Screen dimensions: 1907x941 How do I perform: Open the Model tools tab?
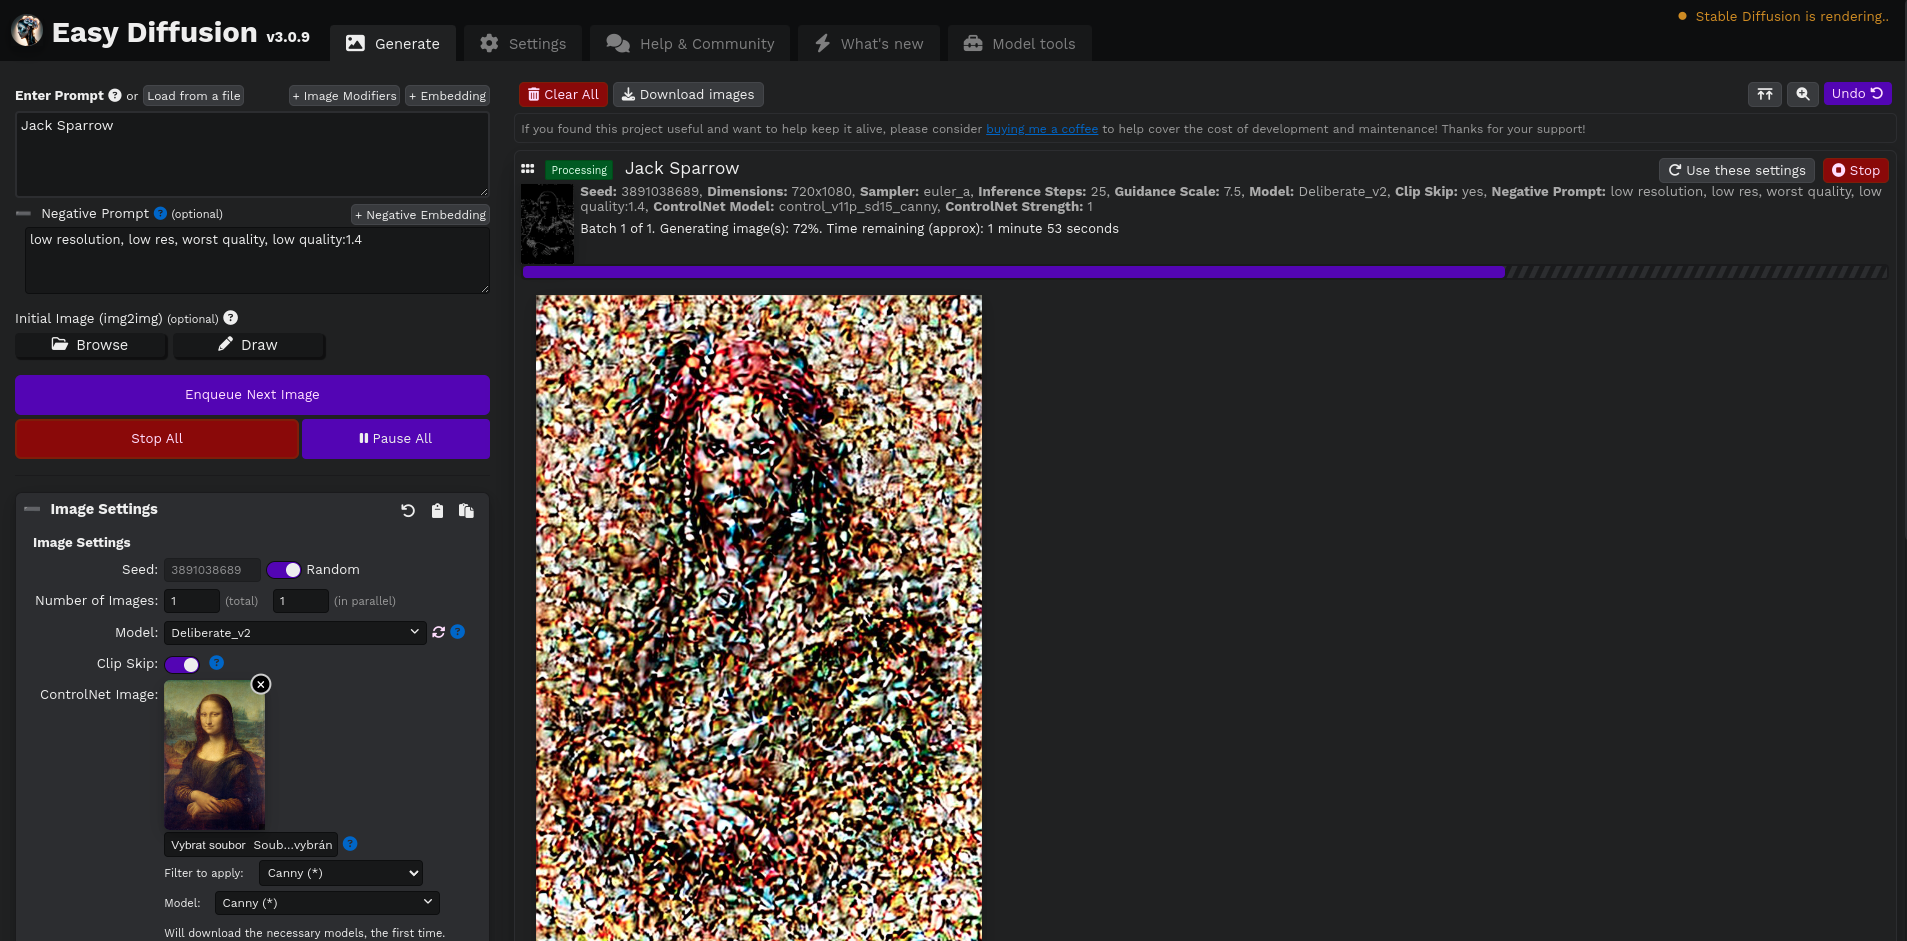(1019, 44)
